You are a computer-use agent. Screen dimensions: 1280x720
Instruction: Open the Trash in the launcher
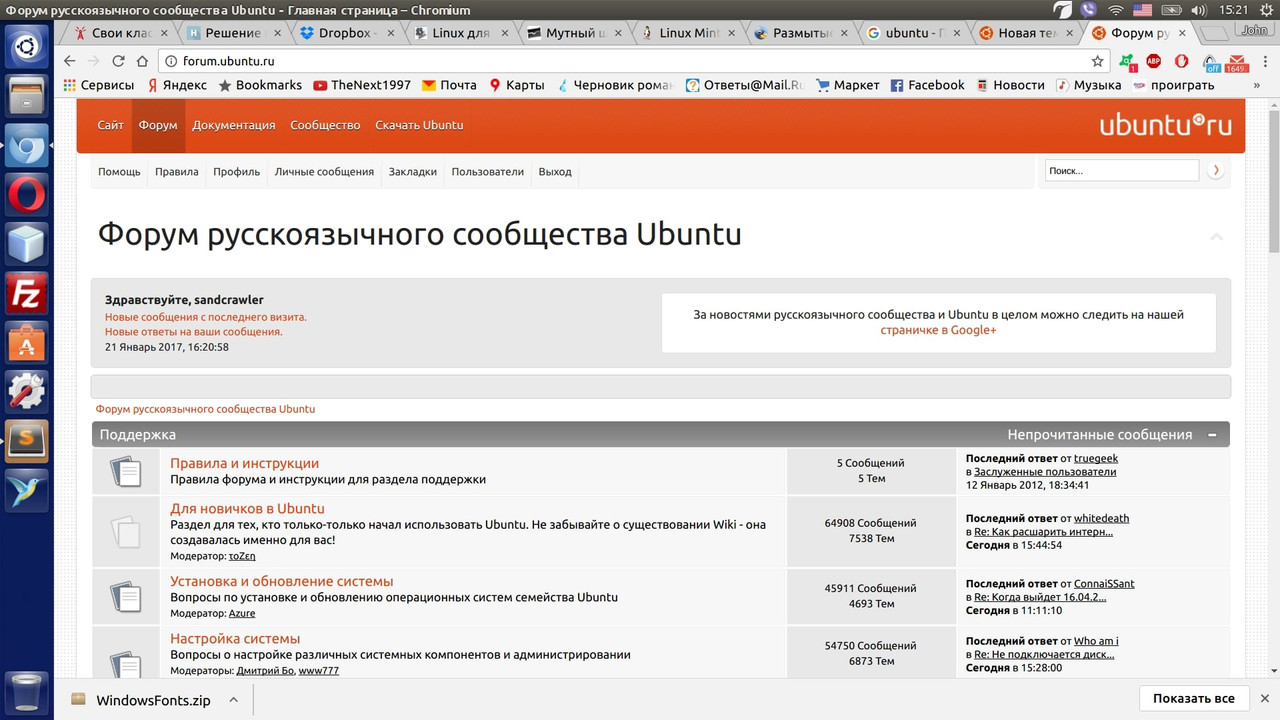[x=27, y=692]
